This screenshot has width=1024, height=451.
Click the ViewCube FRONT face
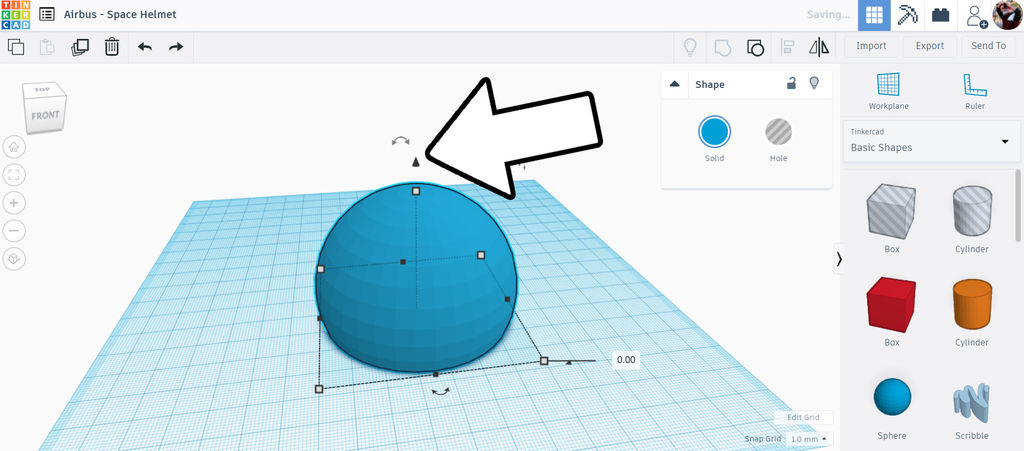[x=45, y=116]
